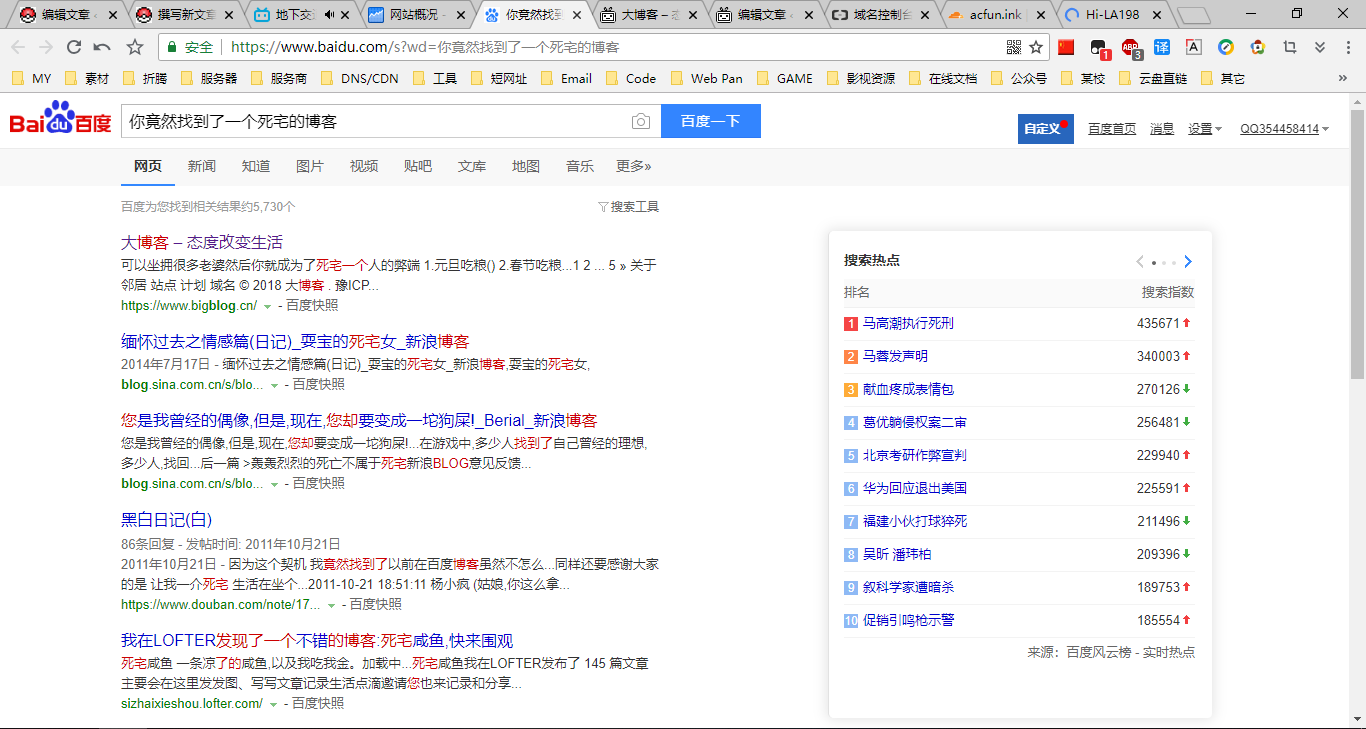Open the 消息 link
1366x729 pixels.
(1162, 129)
